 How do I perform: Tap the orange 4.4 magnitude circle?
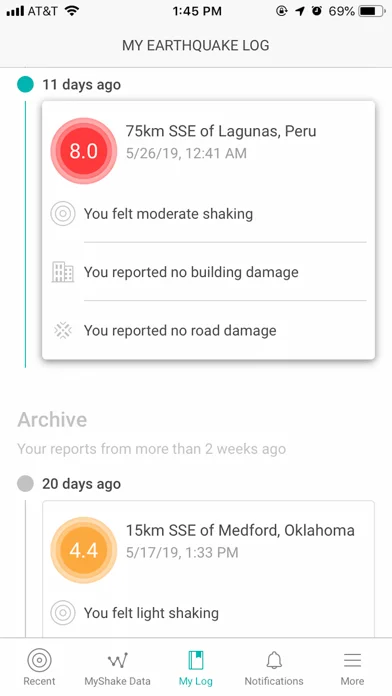tap(83, 550)
